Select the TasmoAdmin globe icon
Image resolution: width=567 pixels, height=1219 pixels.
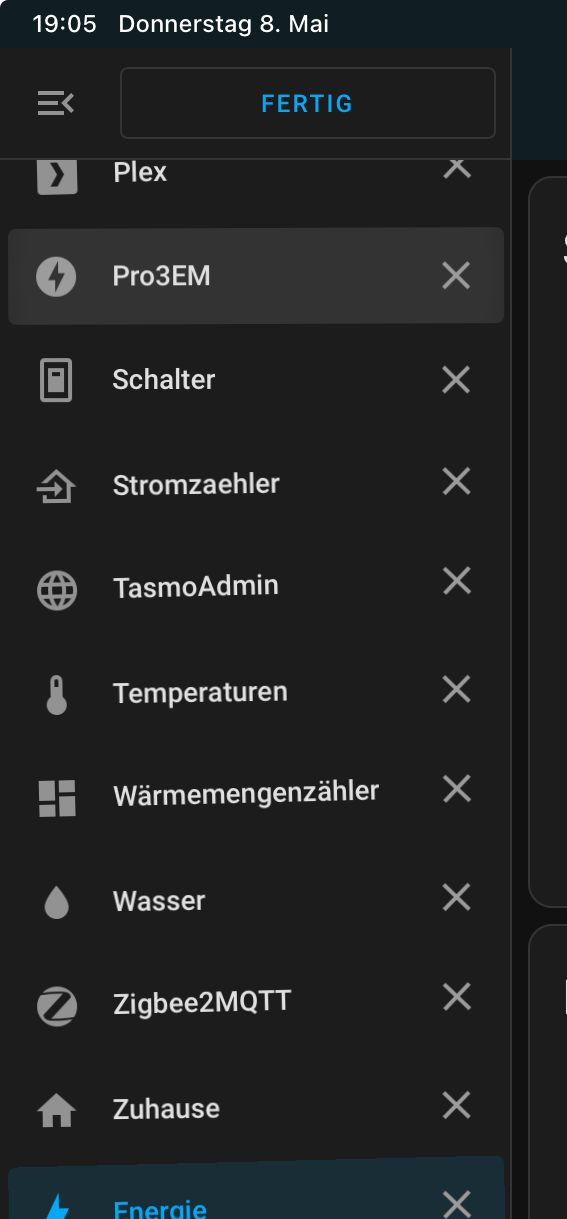pyautogui.click(x=57, y=588)
